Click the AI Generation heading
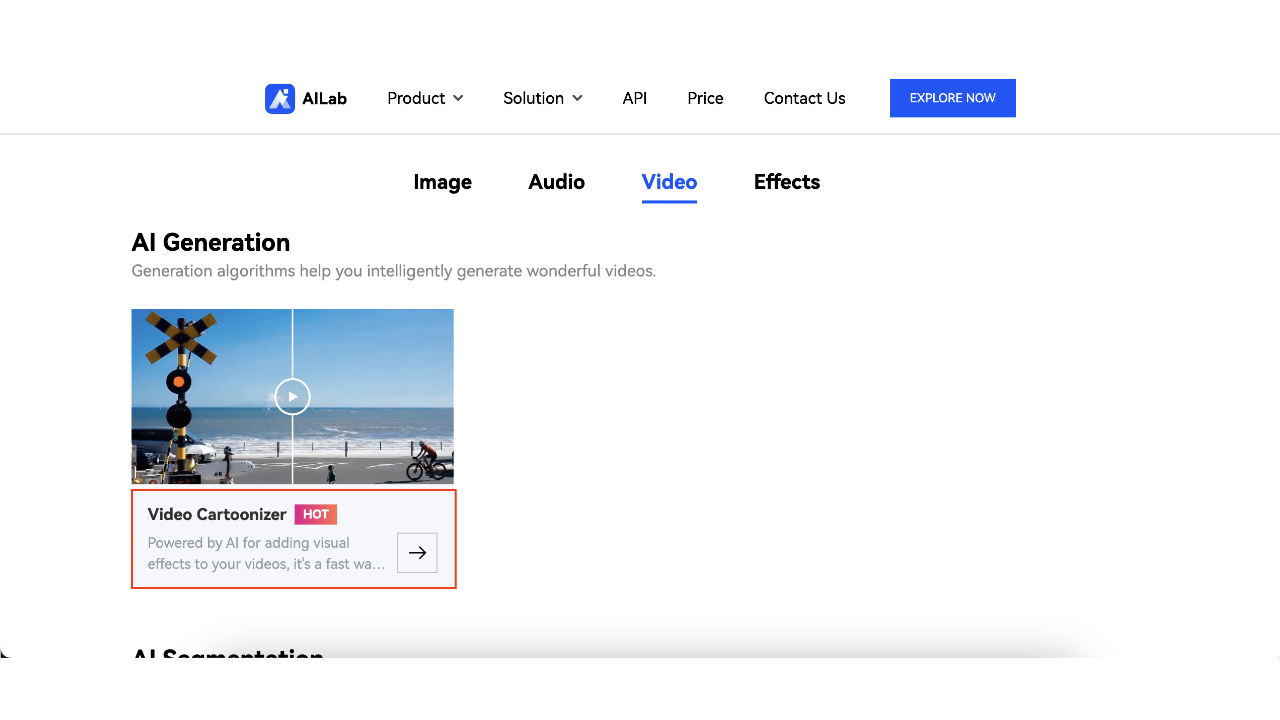Viewport: 1280px width, 720px height. [x=210, y=242]
